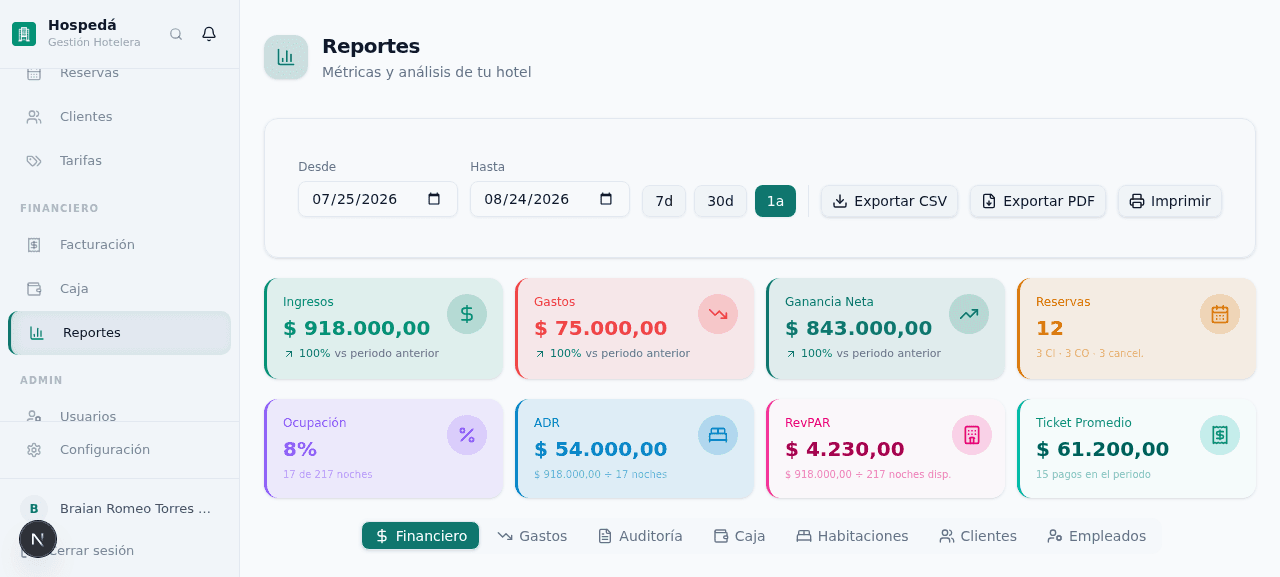Open the Hasta date calendar picker icon
Viewport: 1280px width, 577px height.
606,199
